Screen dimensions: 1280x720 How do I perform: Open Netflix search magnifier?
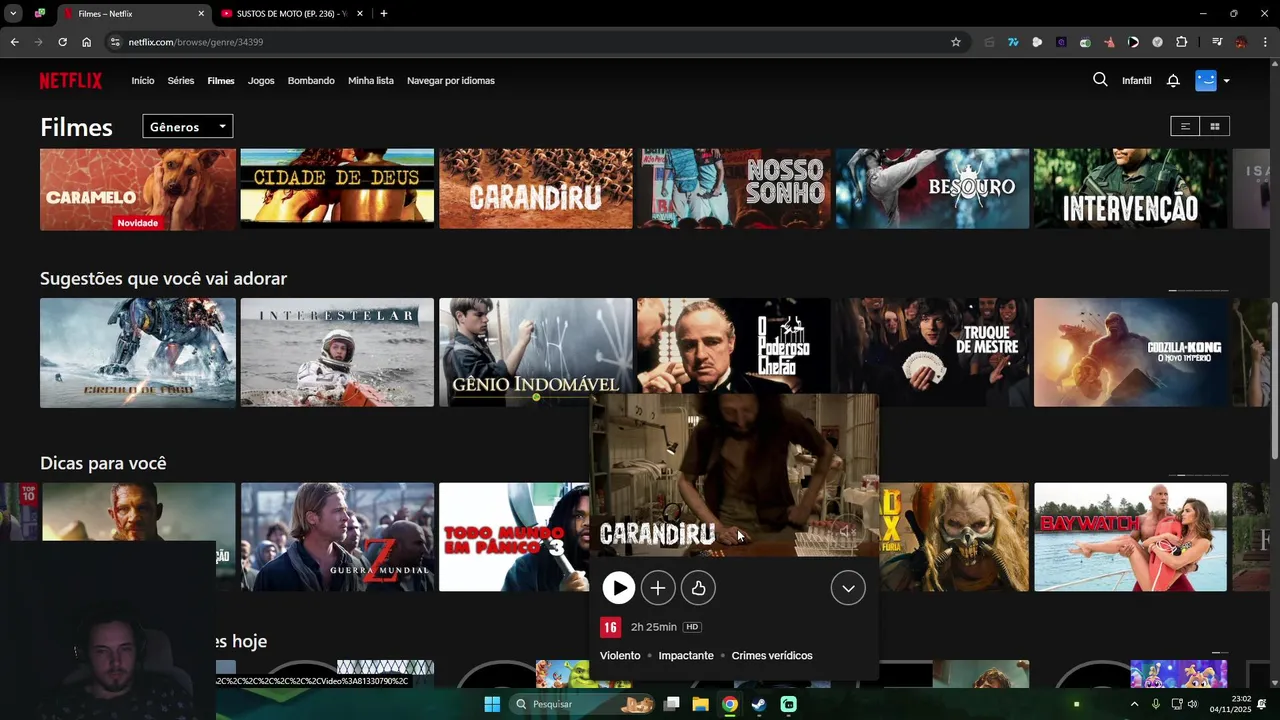[1100, 80]
